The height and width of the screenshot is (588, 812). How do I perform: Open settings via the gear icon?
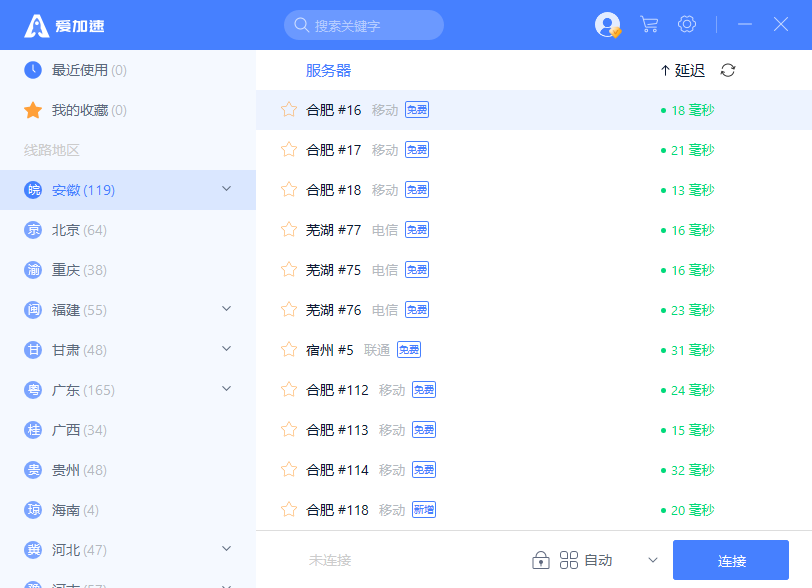tap(687, 24)
